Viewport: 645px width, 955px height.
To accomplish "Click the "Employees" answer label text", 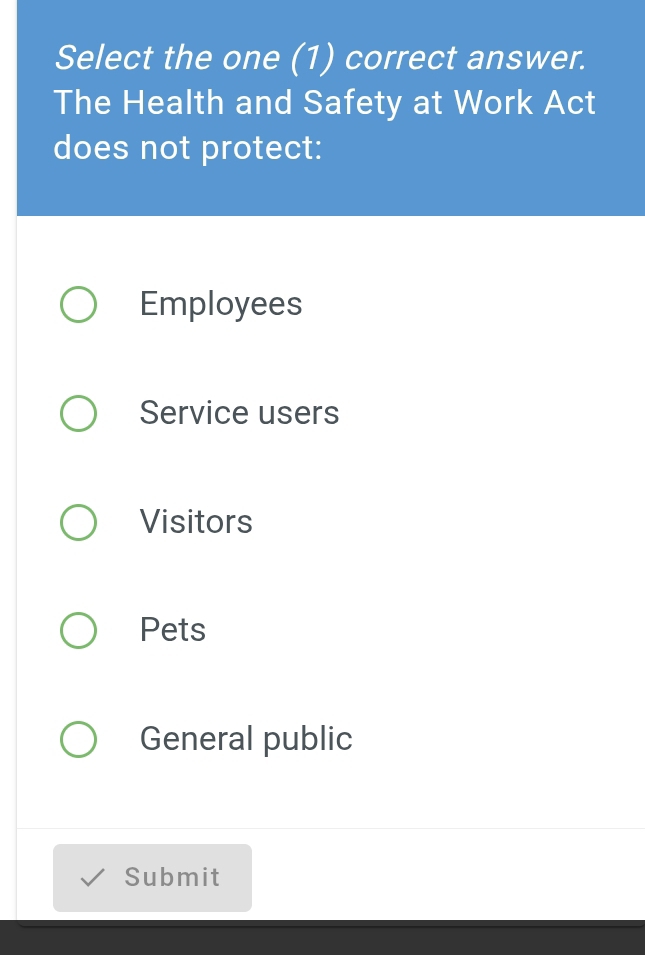I will tap(221, 304).
